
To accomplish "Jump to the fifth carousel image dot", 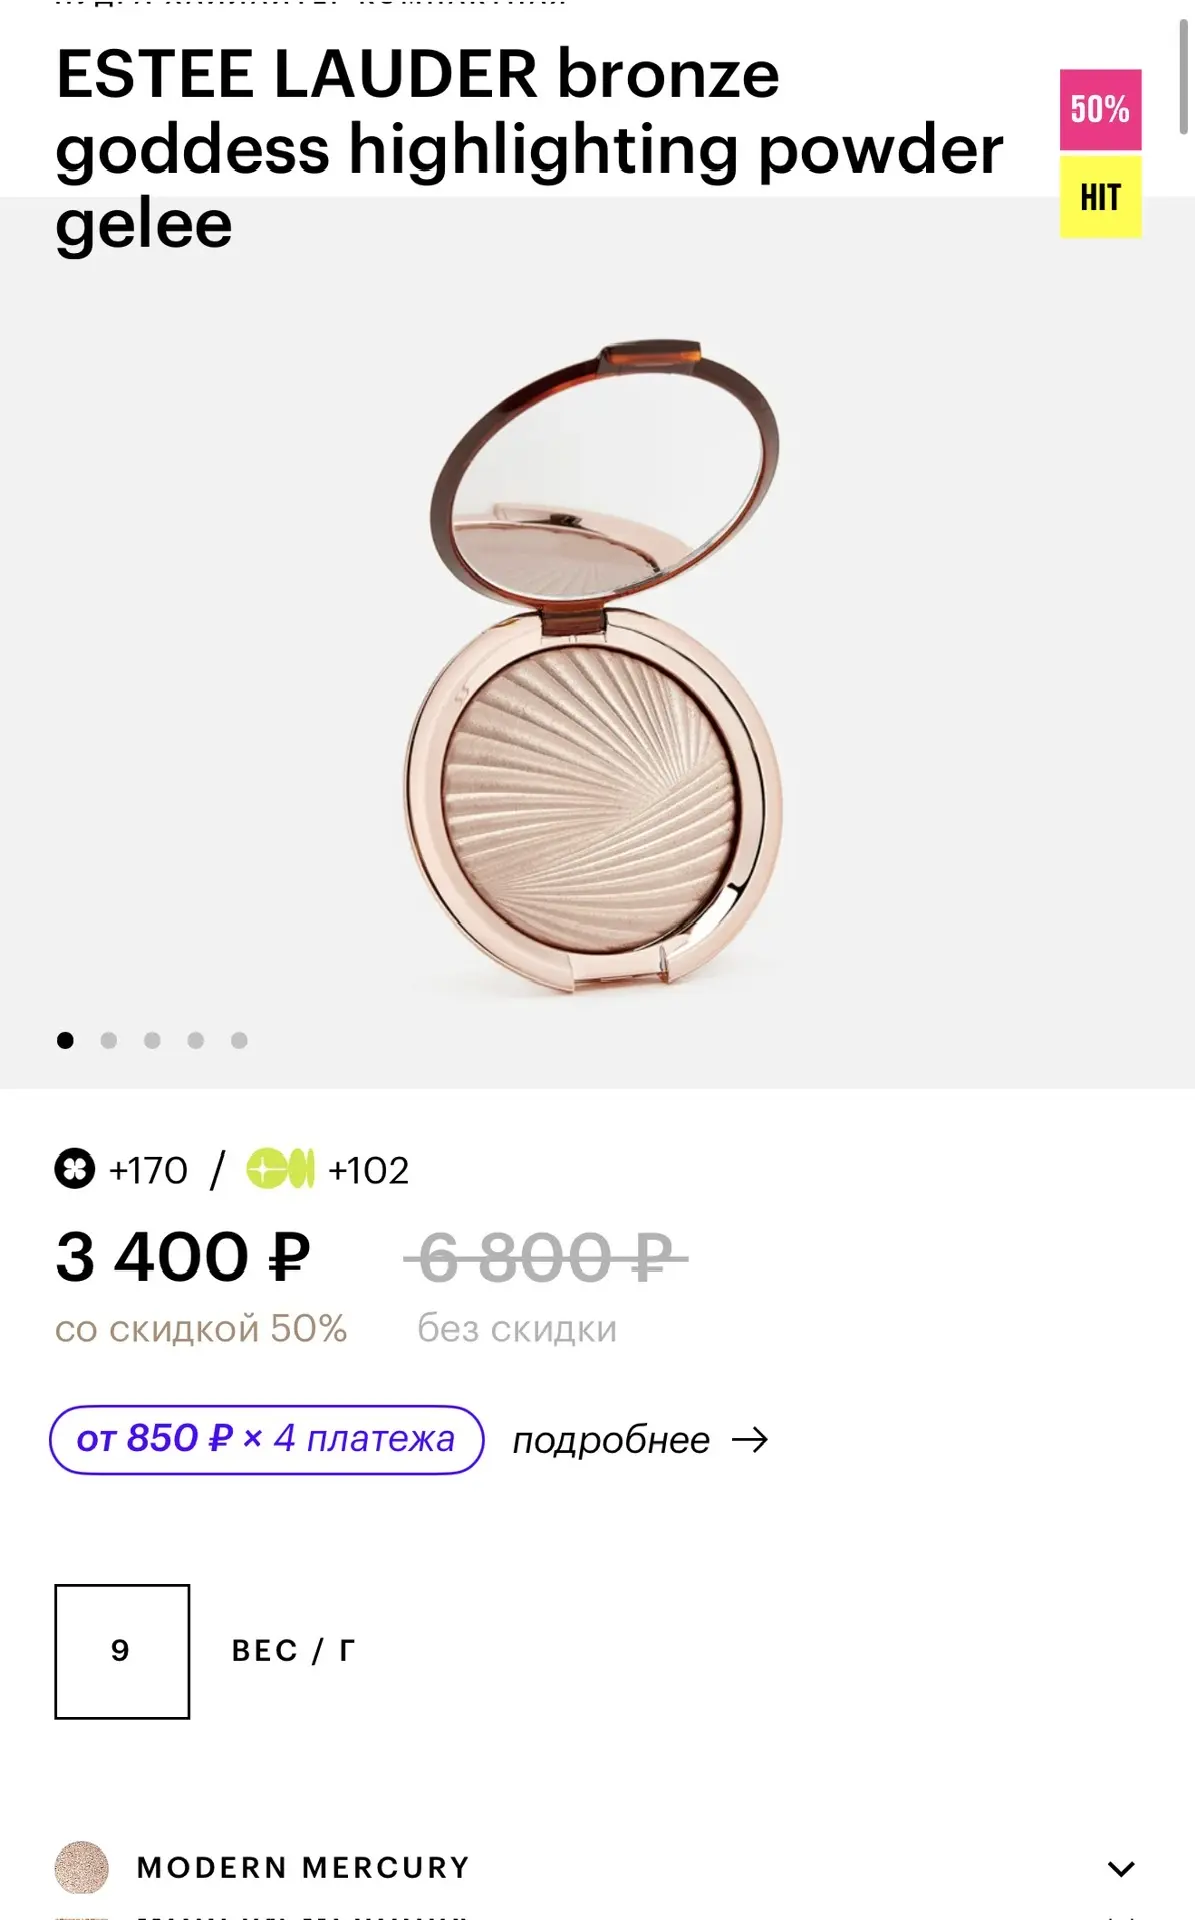I will pyautogui.click(x=239, y=1040).
